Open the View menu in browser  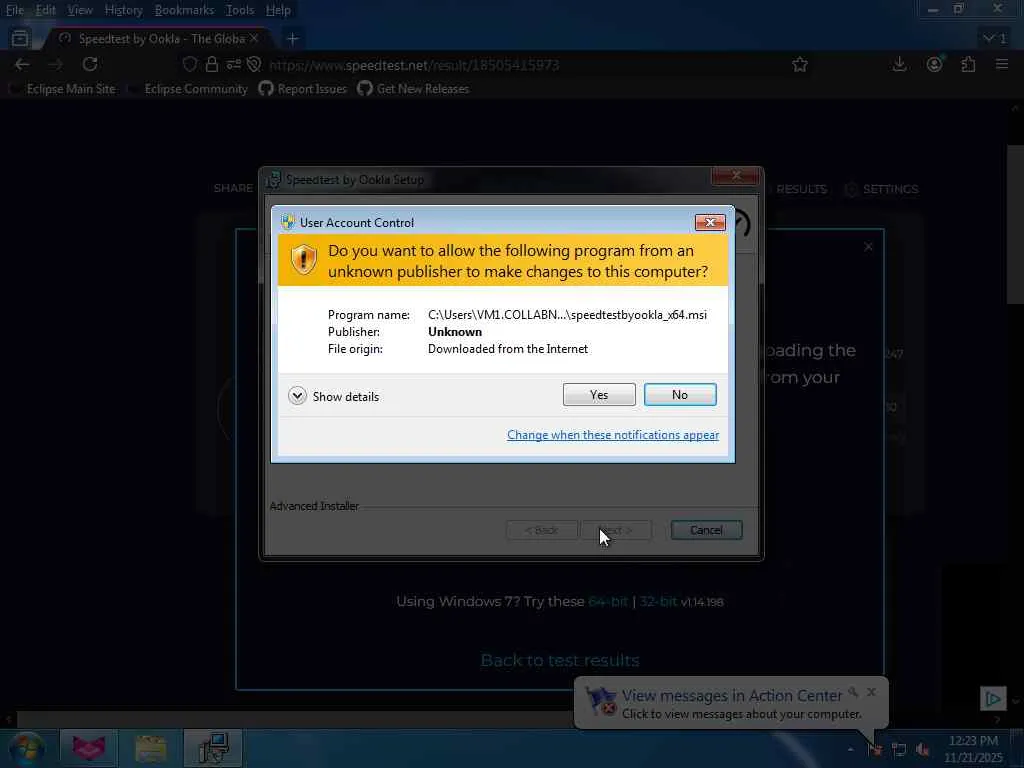click(x=80, y=10)
